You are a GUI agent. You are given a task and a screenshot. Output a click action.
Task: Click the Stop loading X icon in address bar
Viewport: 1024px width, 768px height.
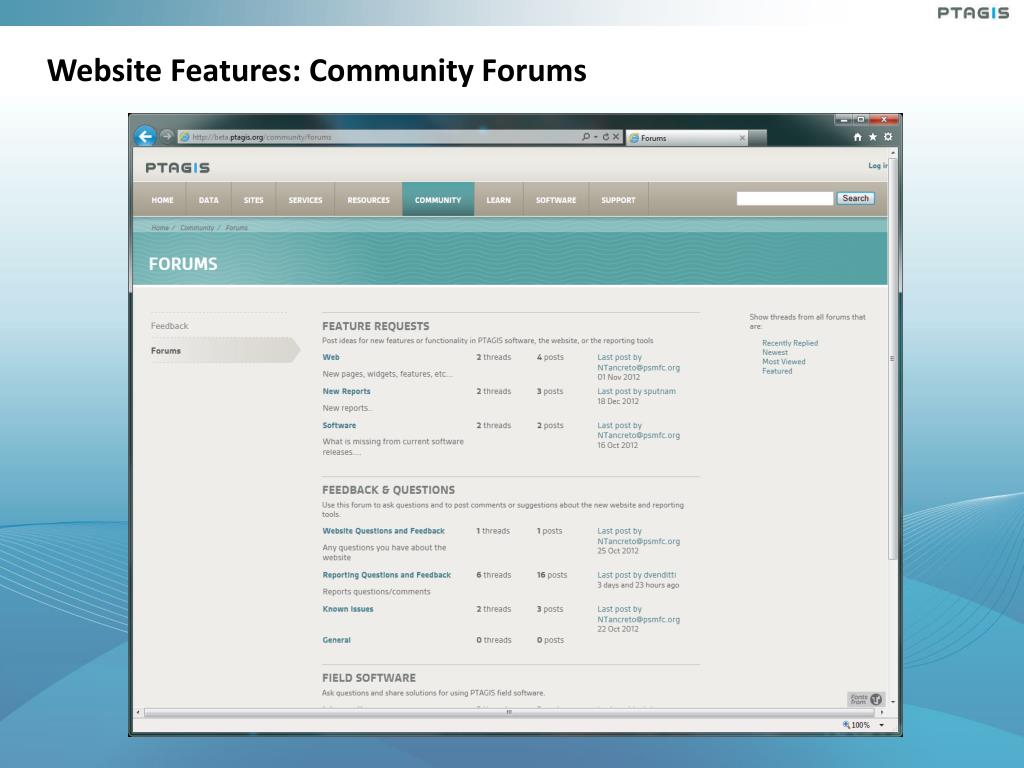click(x=616, y=137)
